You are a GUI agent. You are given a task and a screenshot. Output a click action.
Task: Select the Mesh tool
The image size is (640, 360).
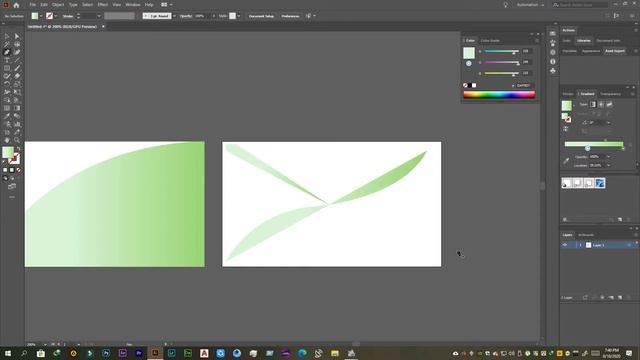click(x=7, y=108)
